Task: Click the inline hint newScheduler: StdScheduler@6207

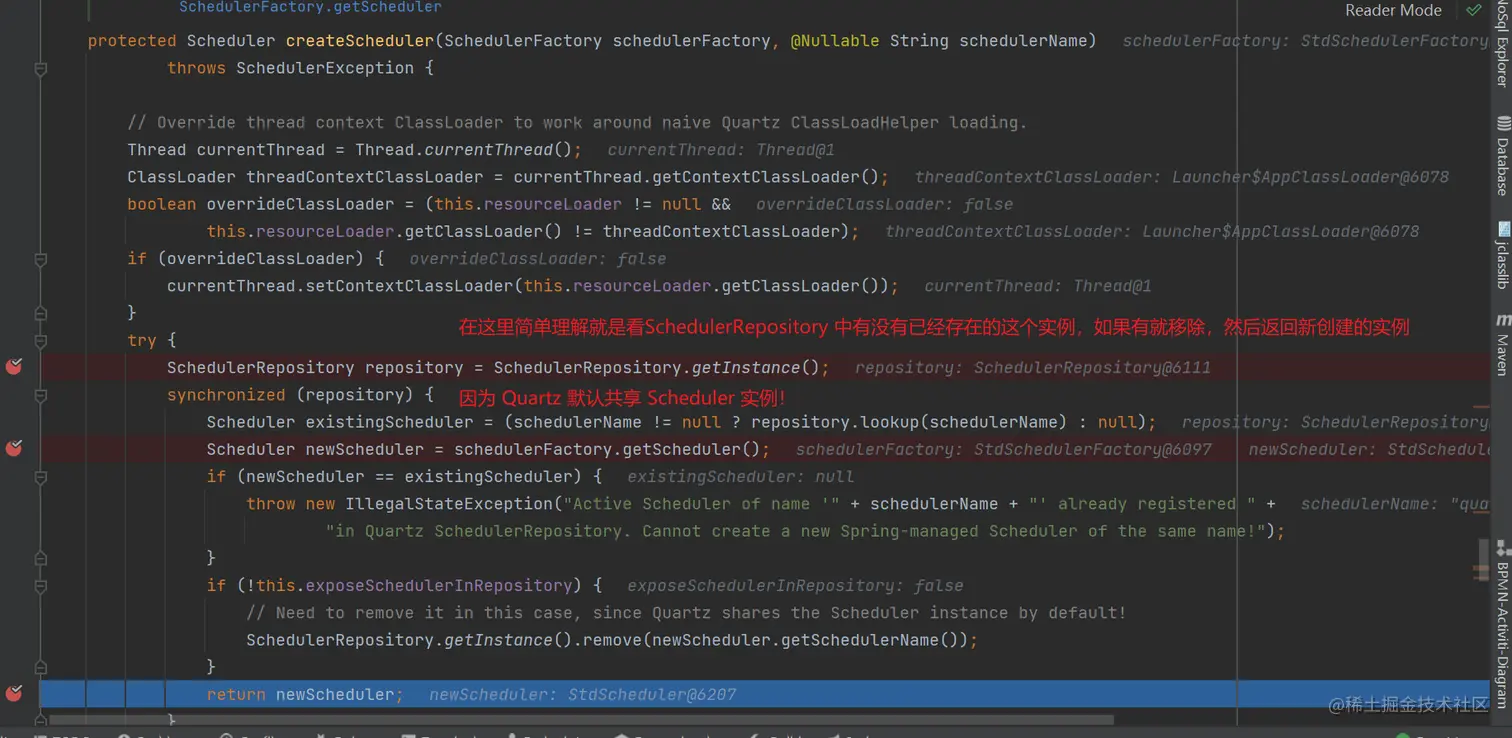Action: pos(582,694)
